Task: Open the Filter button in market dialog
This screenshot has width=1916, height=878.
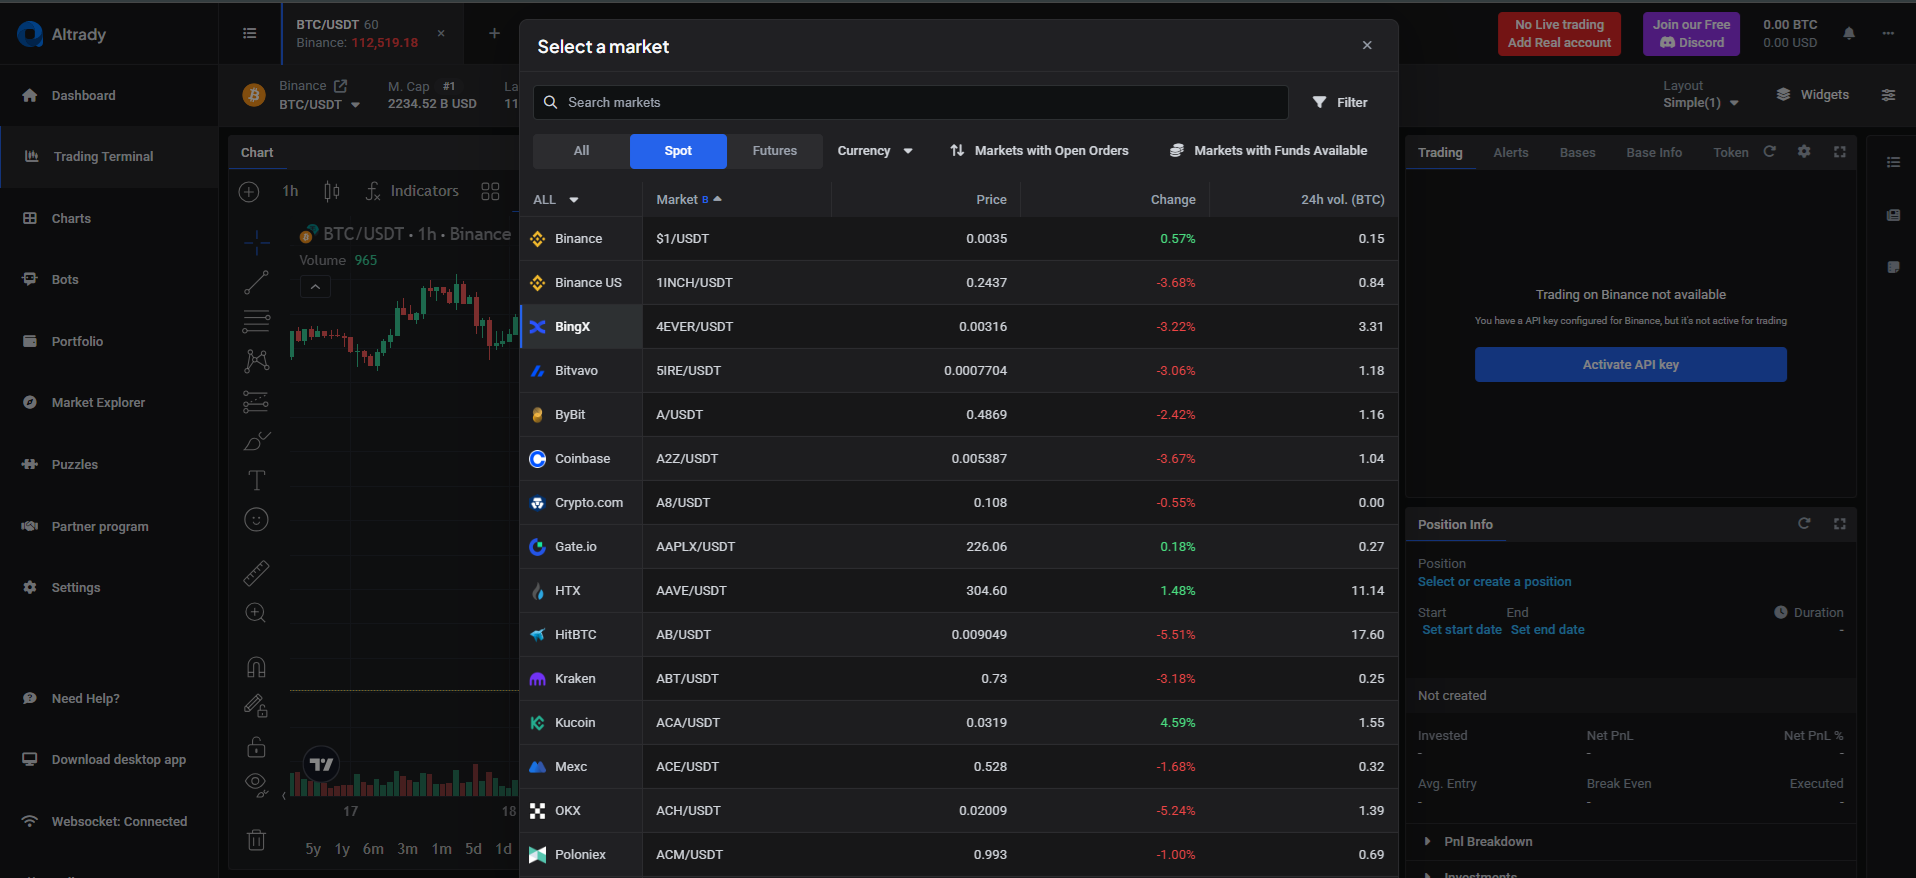Action: [1340, 102]
